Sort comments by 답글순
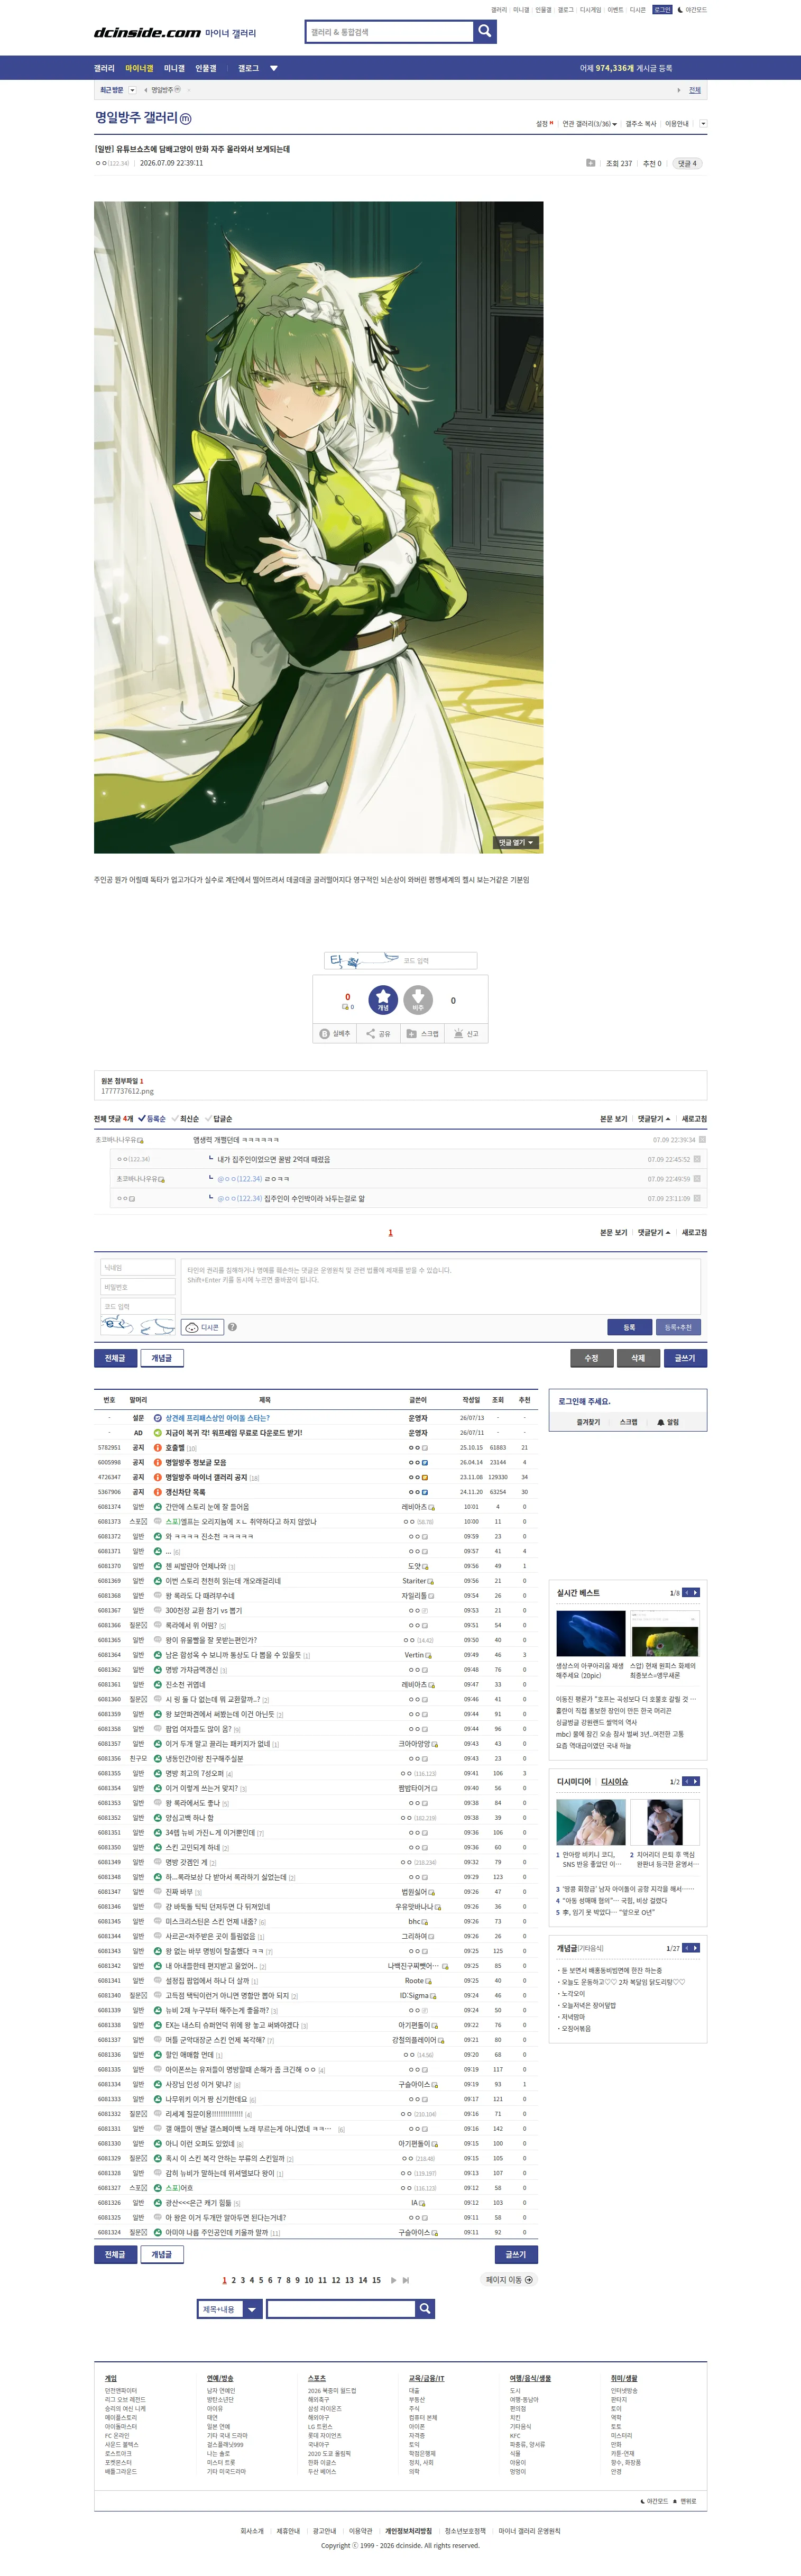 [x=218, y=1119]
